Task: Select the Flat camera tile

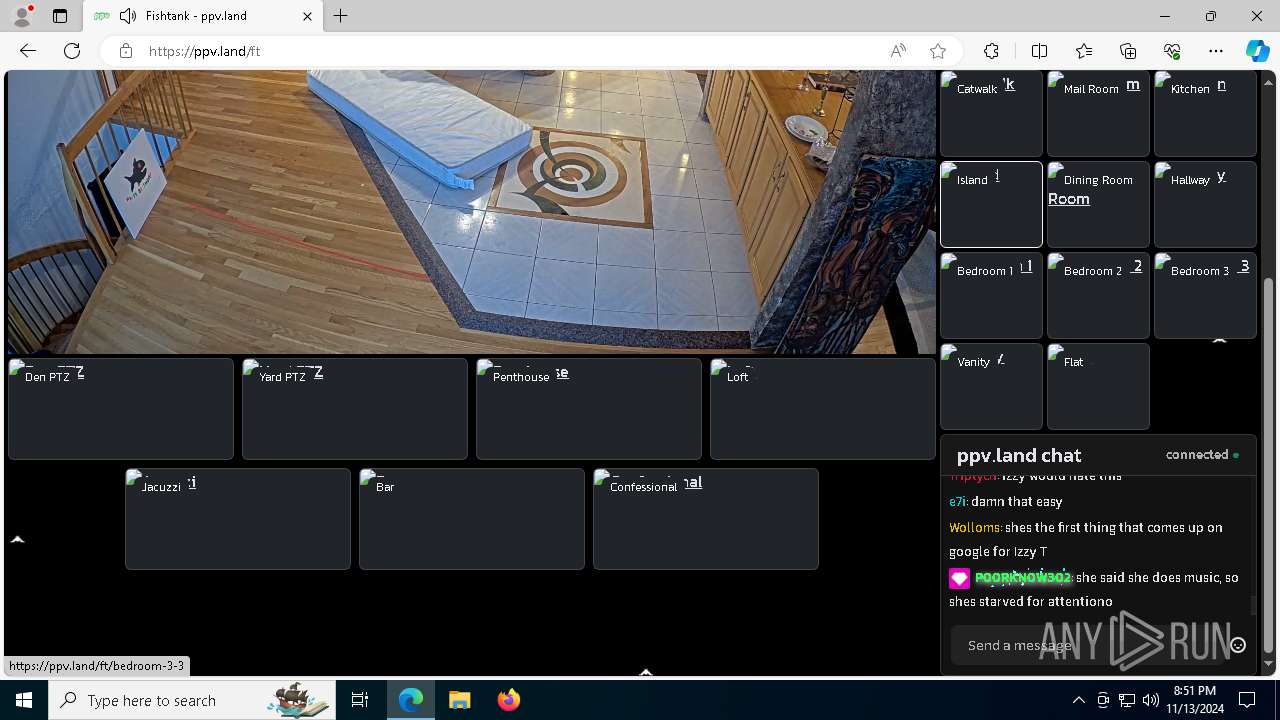Action: point(1098,386)
